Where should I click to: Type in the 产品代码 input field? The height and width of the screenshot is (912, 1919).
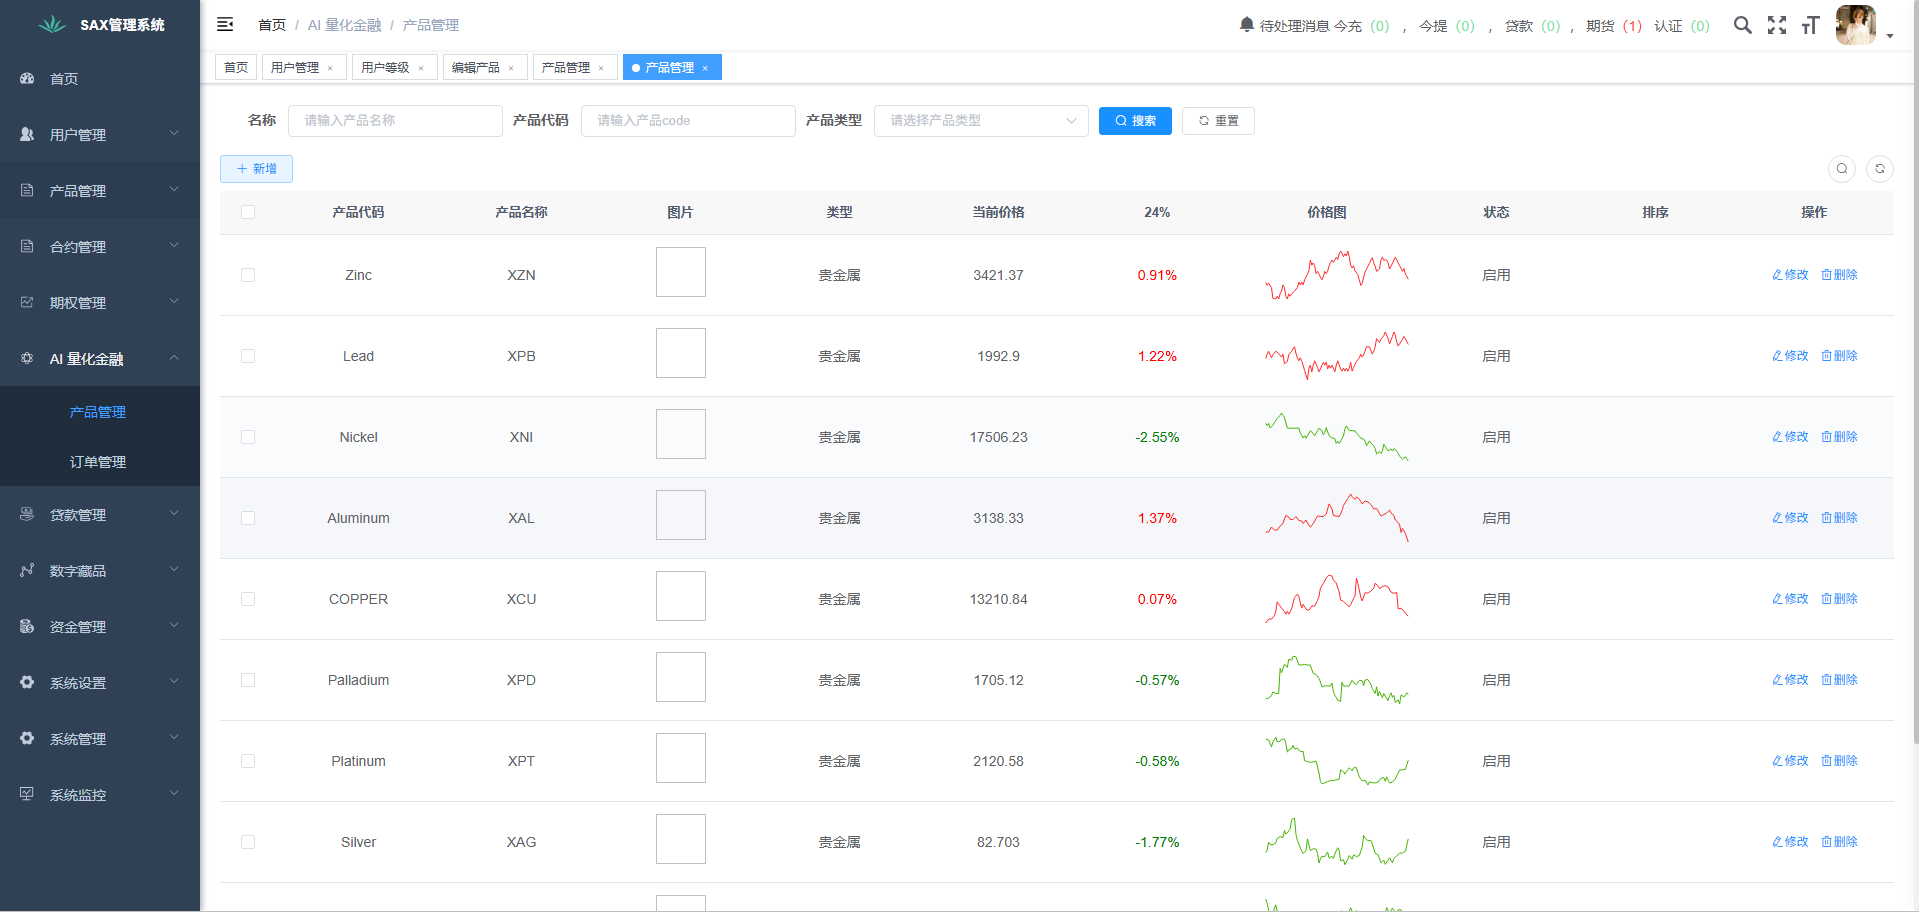tap(687, 121)
